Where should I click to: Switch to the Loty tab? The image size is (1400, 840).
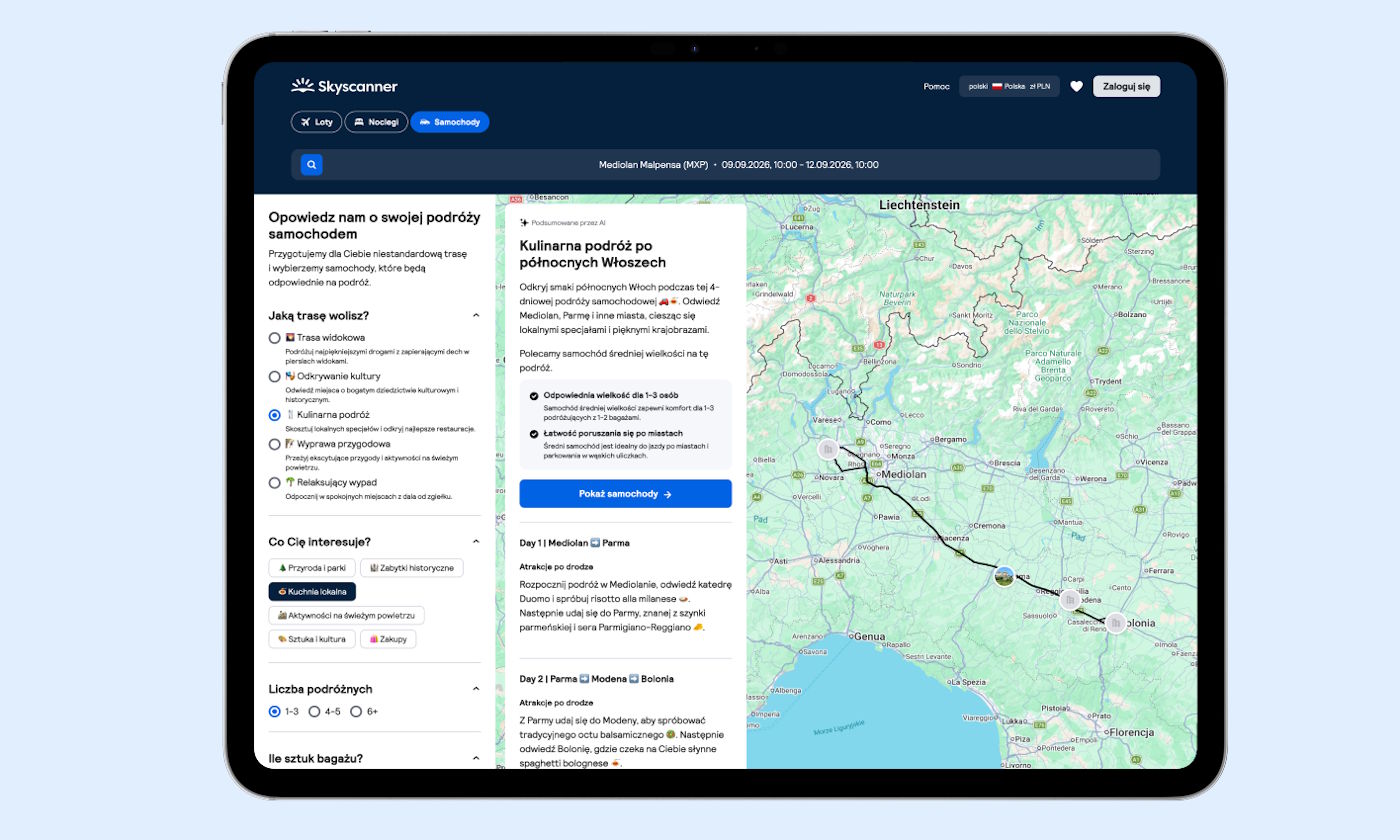(316, 122)
